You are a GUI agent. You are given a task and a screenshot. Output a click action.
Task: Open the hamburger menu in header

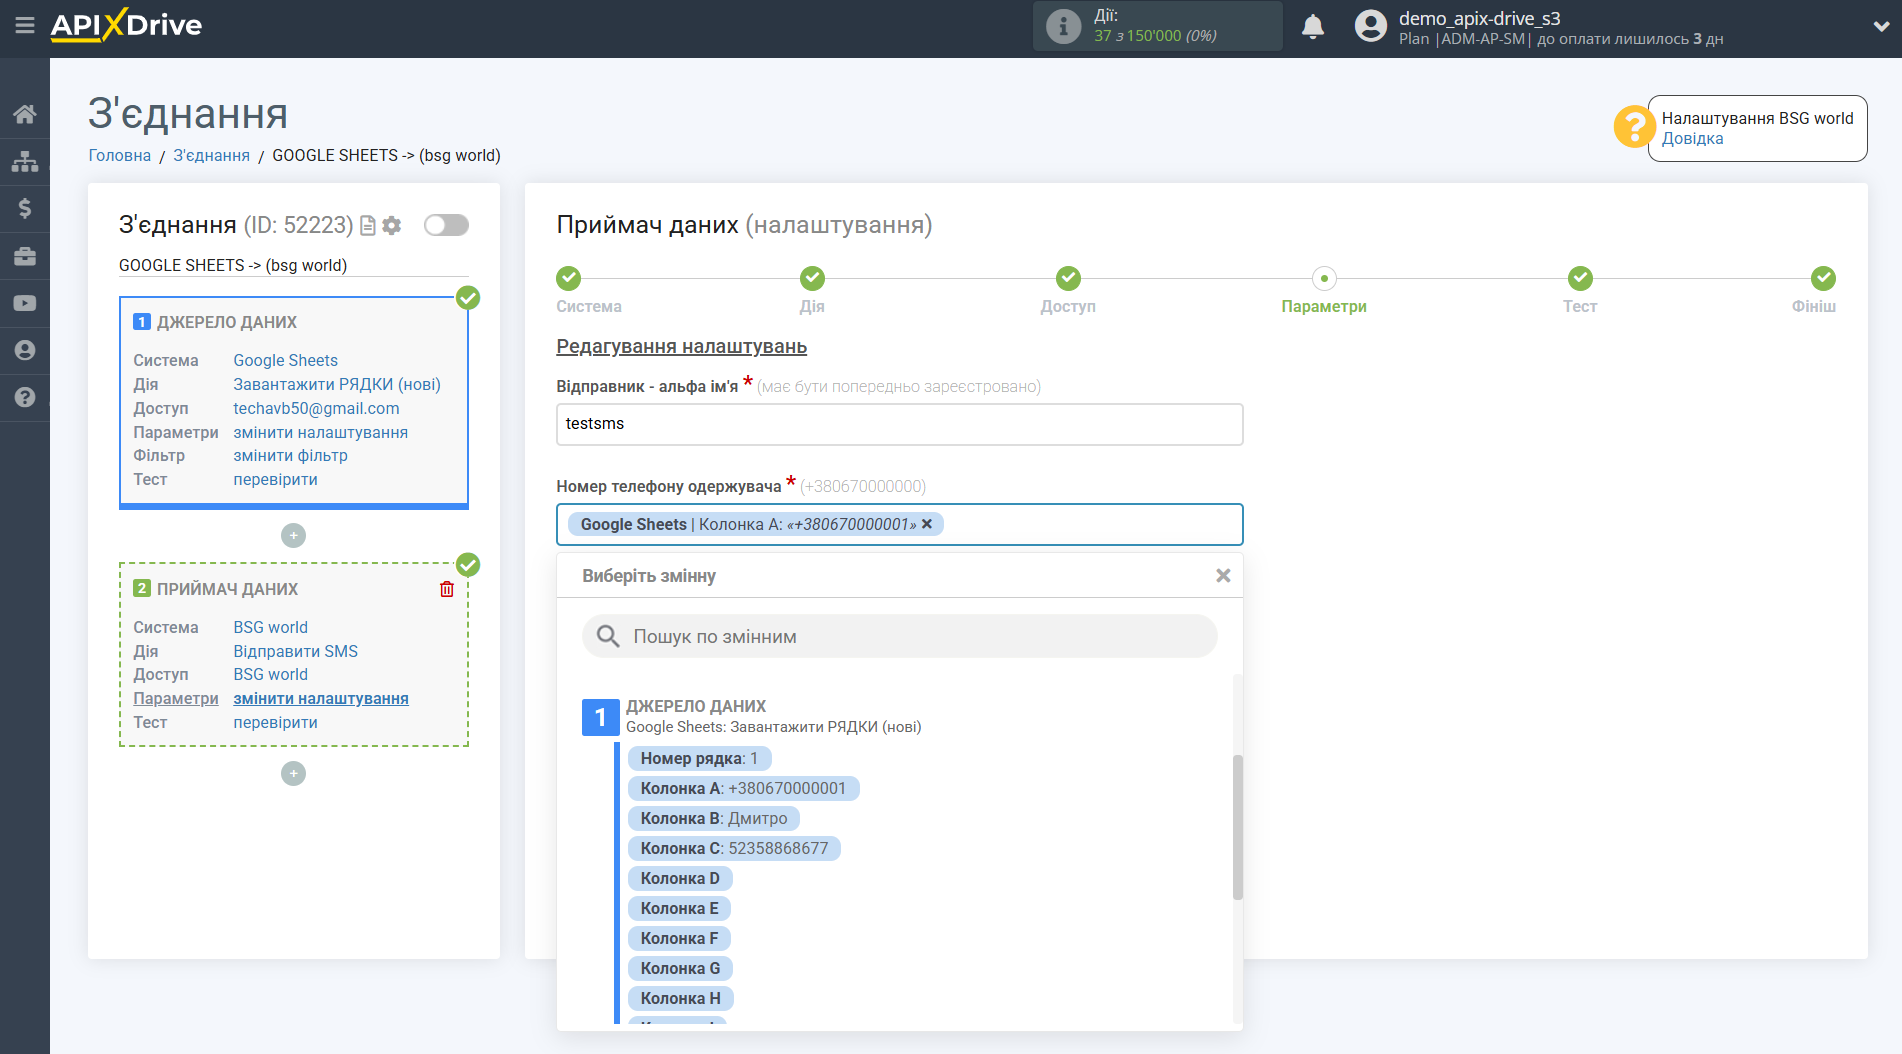tap(24, 26)
